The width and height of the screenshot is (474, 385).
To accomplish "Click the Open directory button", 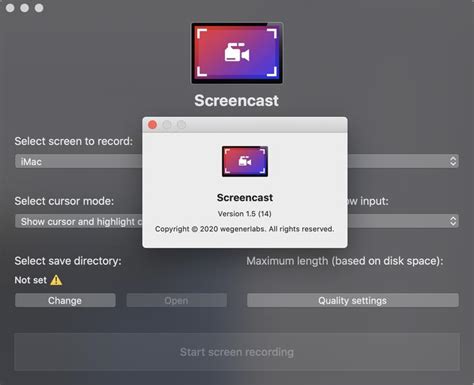I will 176,300.
